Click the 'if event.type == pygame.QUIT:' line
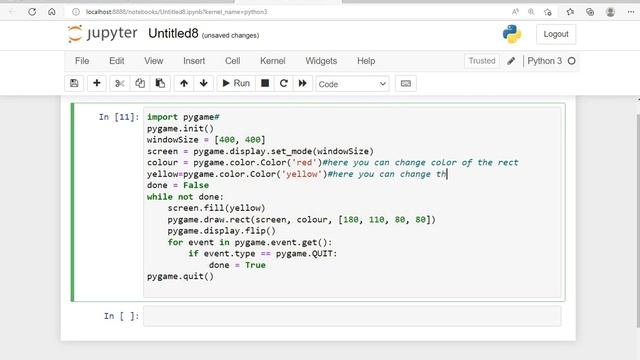This screenshot has height=360, width=640. pos(263,254)
